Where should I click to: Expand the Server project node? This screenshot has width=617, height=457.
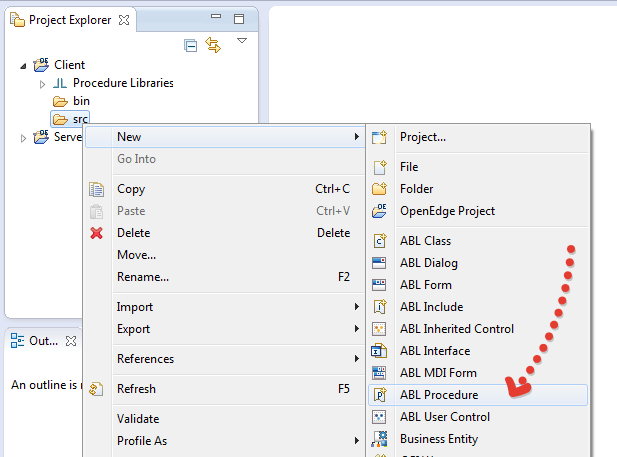point(23,138)
